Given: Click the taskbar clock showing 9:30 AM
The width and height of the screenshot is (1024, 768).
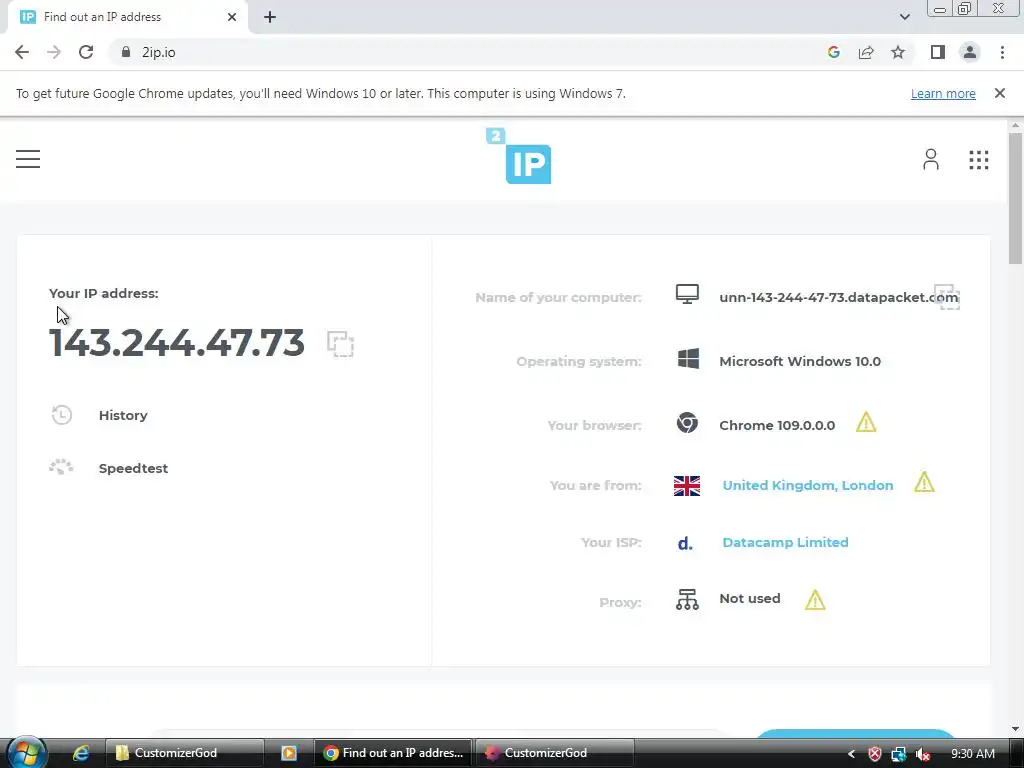Looking at the screenshot, I should coord(972,754).
